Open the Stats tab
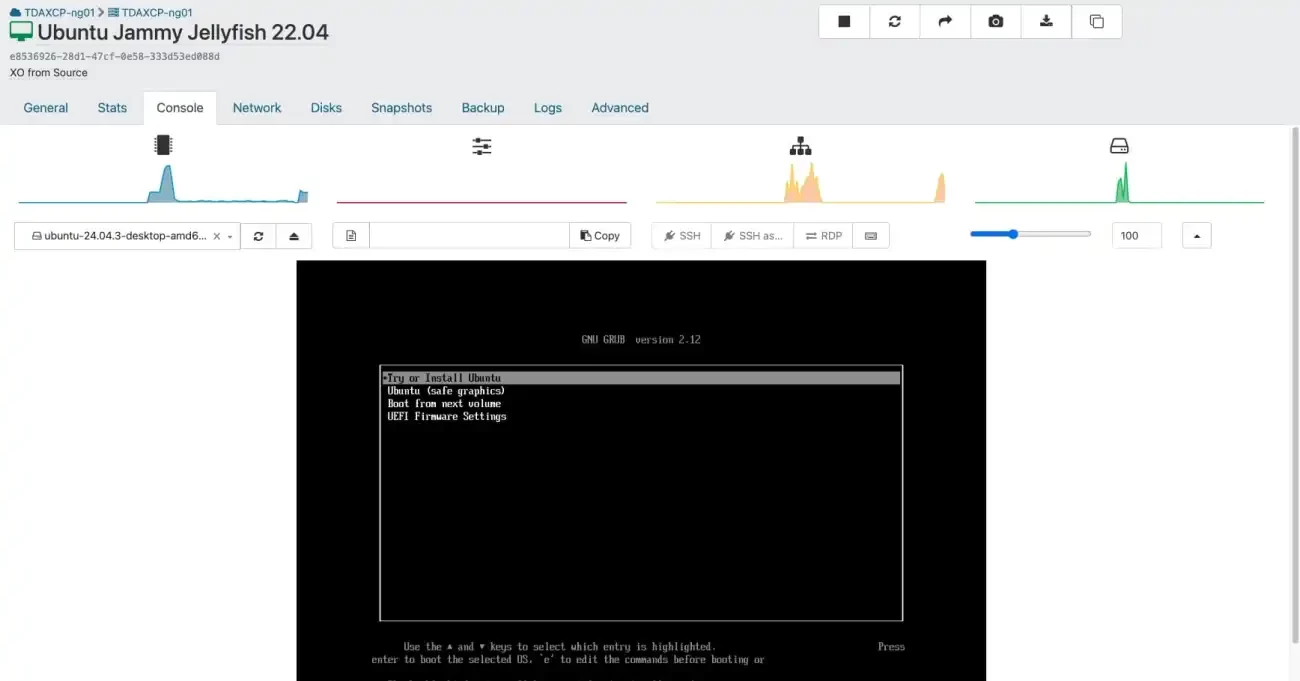The width and height of the screenshot is (1300, 681). click(x=112, y=108)
